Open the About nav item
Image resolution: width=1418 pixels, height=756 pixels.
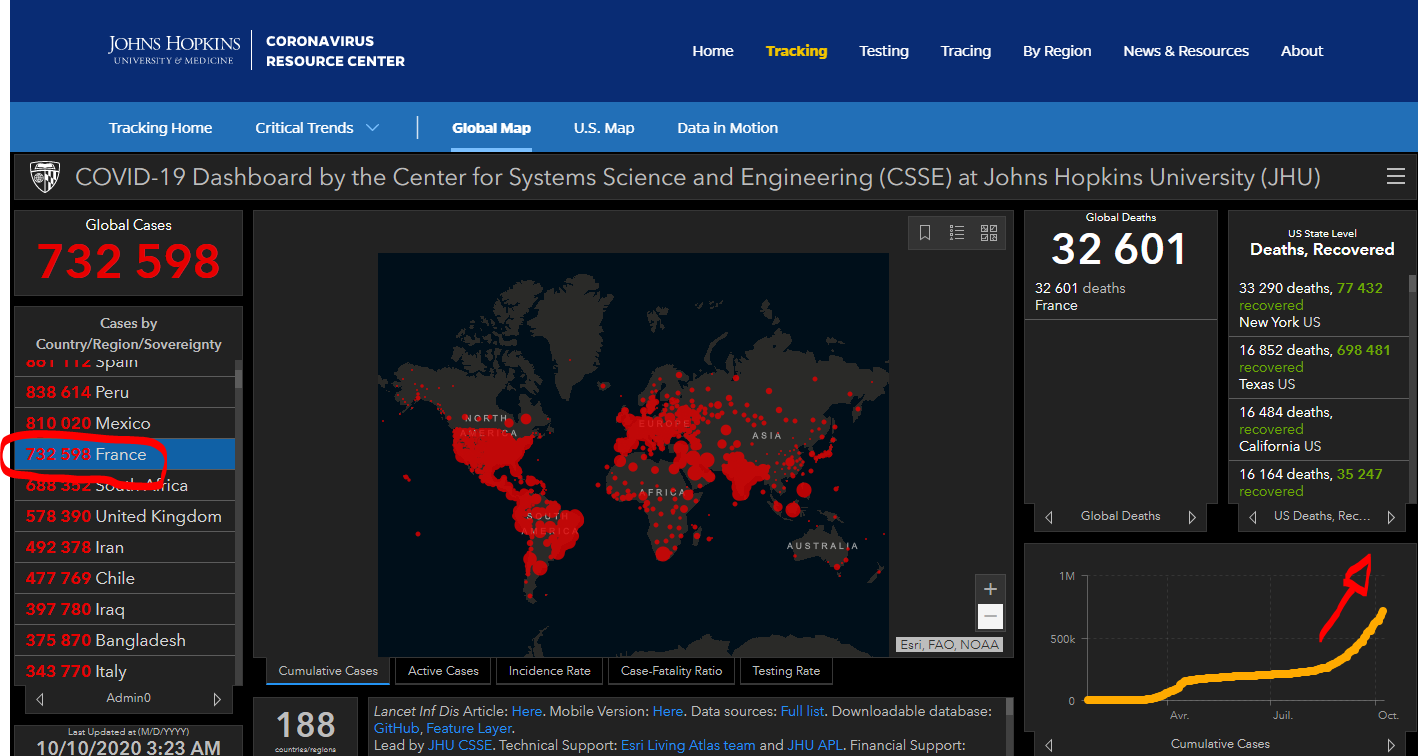[x=1302, y=51]
